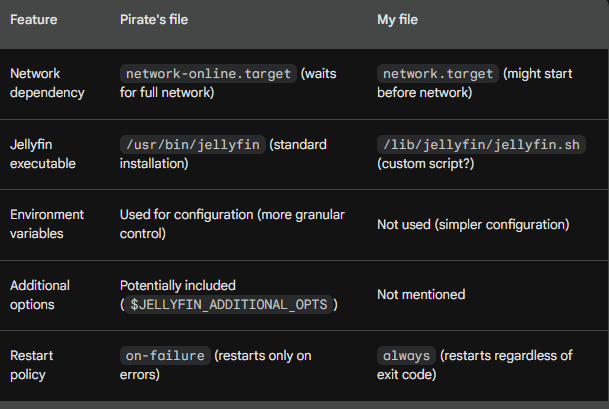Click the "Network dependency" row label
609x409 pixels.
[x=45, y=82]
